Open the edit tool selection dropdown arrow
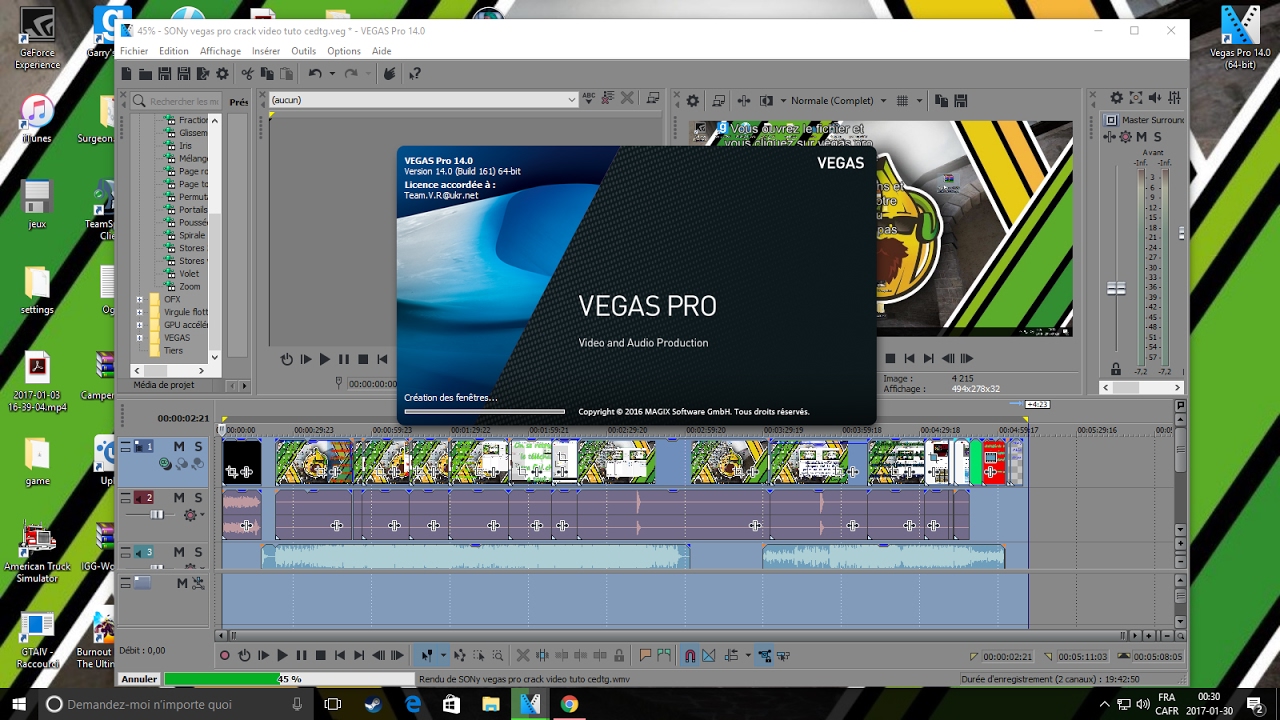Viewport: 1280px width, 720px height. pyautogui.click(x=443, y=656)
